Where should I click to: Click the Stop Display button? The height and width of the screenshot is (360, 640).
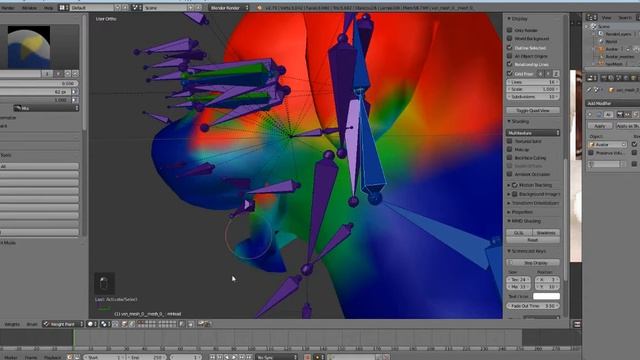(x=533, y=263)
